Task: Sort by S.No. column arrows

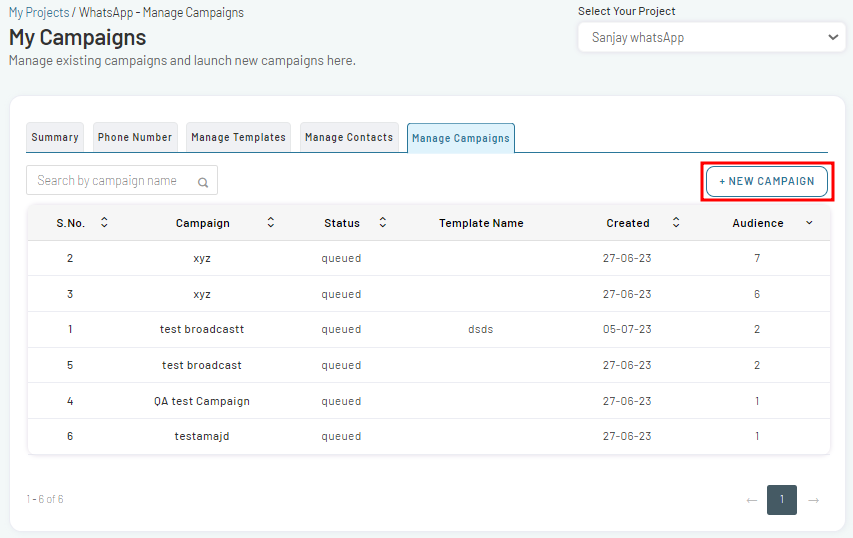Action: [x=104, y=222]
